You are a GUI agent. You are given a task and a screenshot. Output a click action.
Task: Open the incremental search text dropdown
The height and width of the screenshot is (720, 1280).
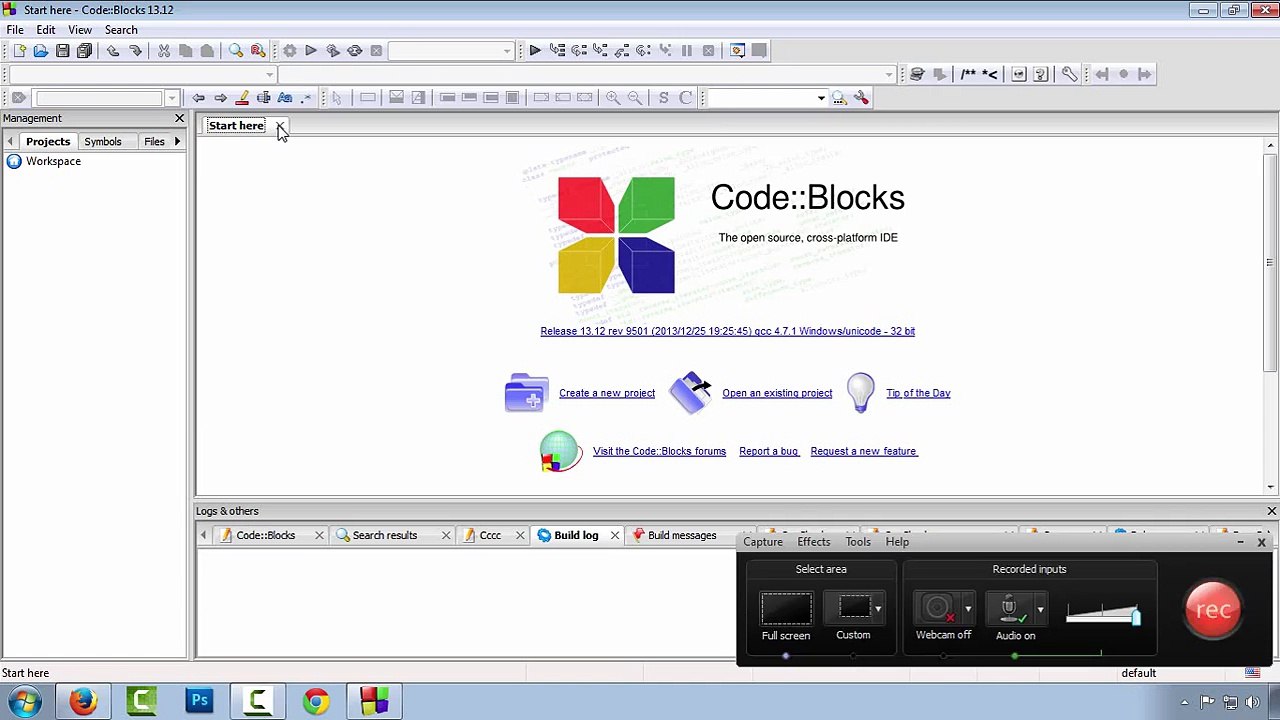coord(172,98)
